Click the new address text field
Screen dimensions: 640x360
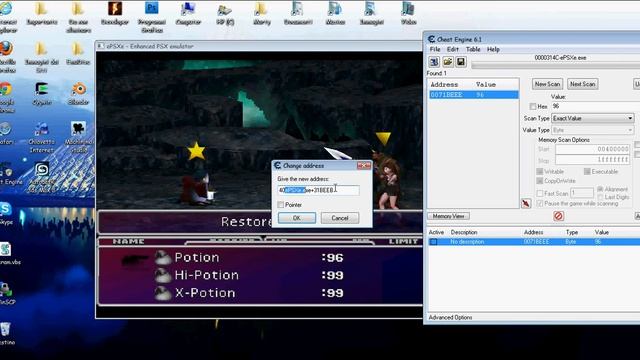[318, 190]
